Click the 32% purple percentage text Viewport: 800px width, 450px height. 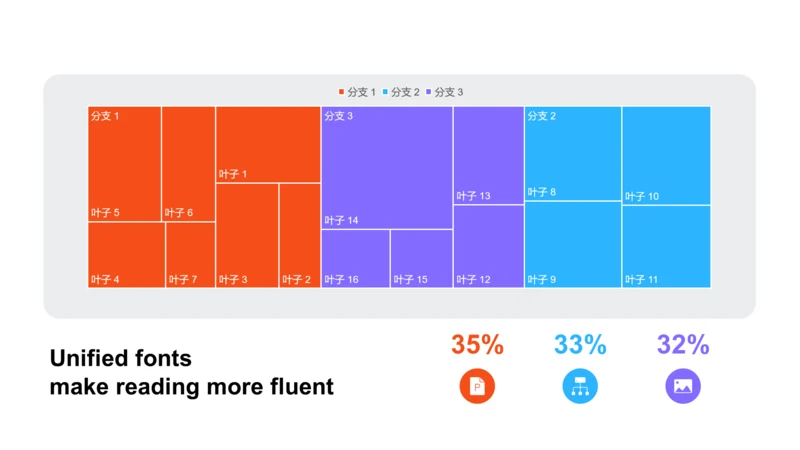click(683, 344)
